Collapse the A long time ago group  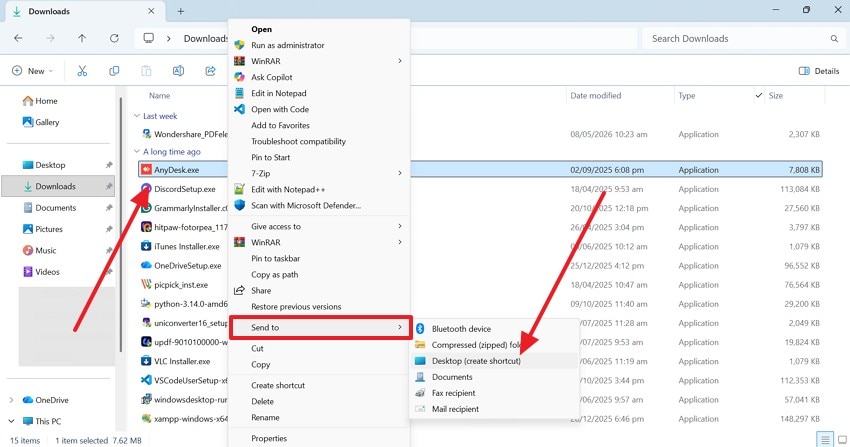tap(137, 152)
